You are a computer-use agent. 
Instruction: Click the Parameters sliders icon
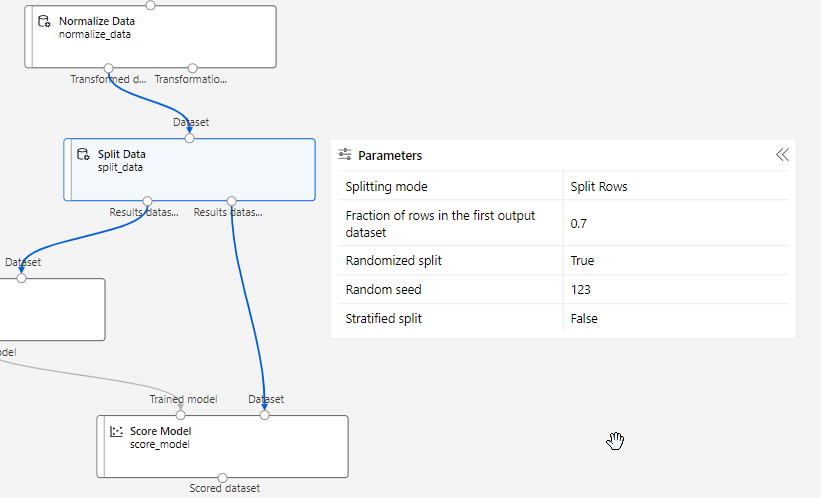pos(345,155)
